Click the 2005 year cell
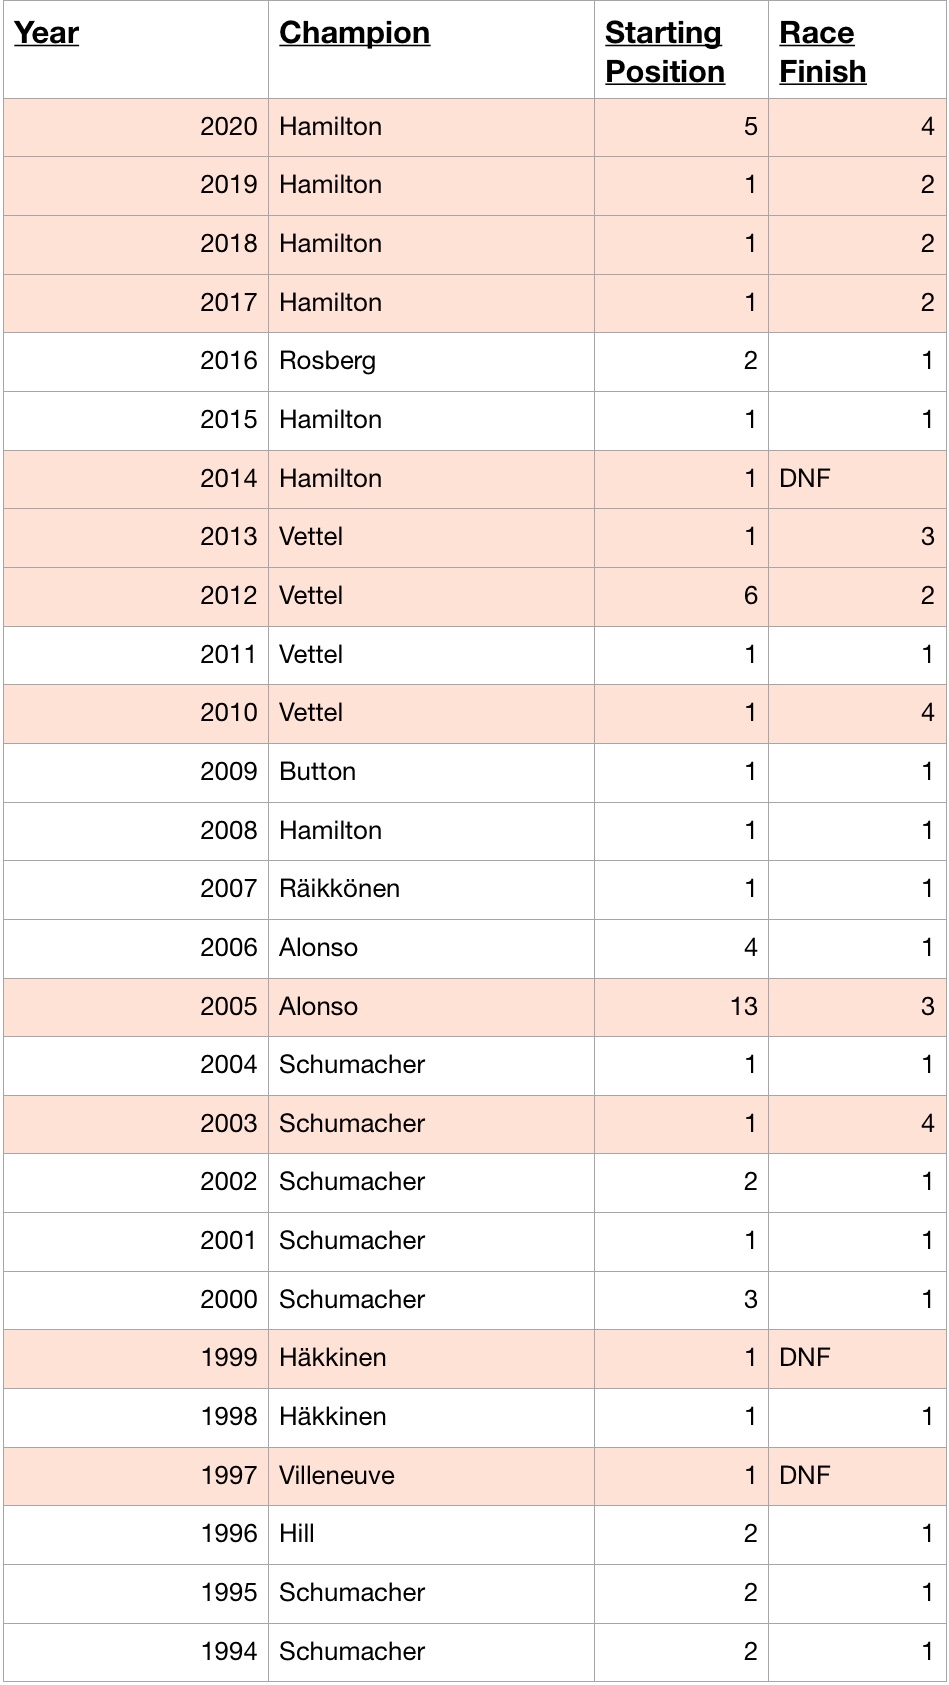Screen dimensions: 949x1685 tap(228, 1007)
